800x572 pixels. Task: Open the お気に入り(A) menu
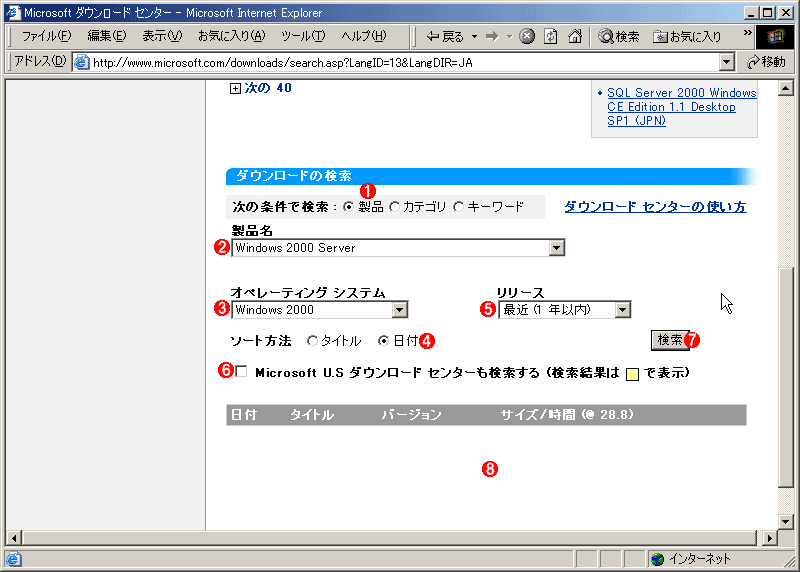[232, 36]
